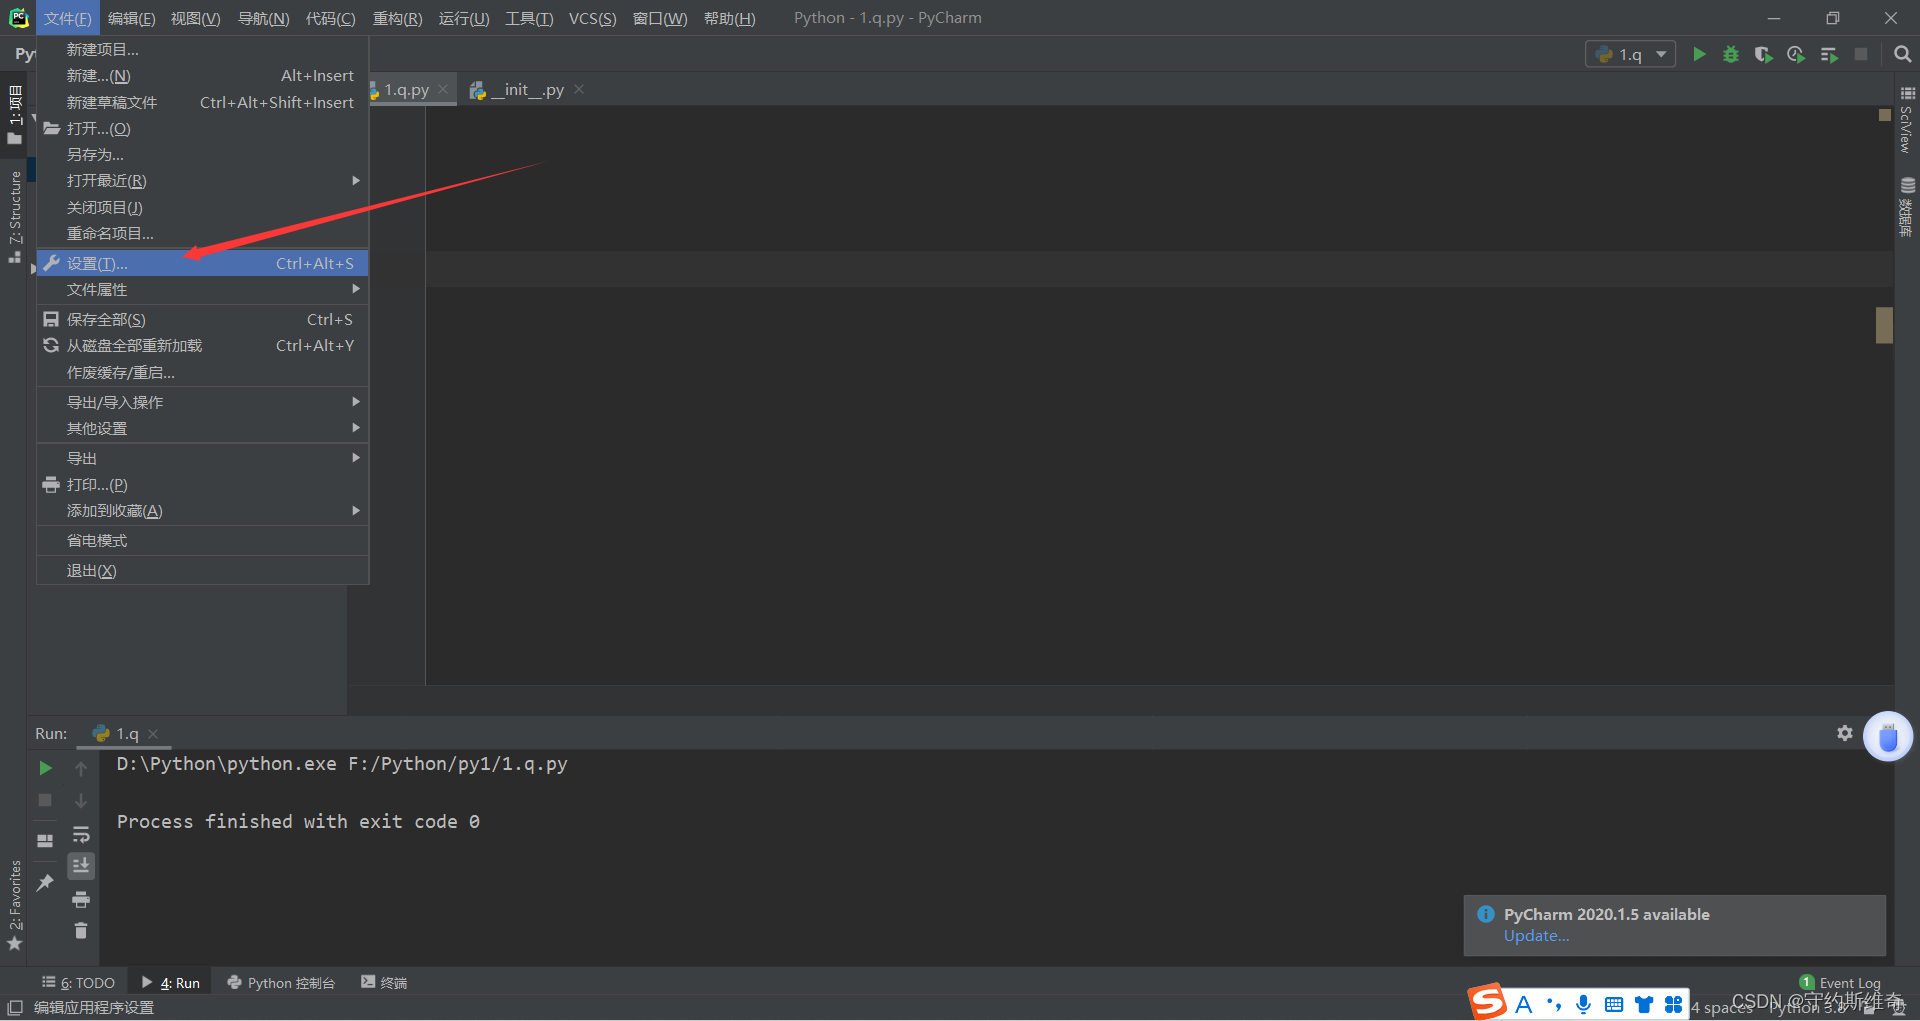The height and width of the screenshot is (1021, 1920).
Task: Click the floating blue assistant circle
Action: tap(1888, 737)
